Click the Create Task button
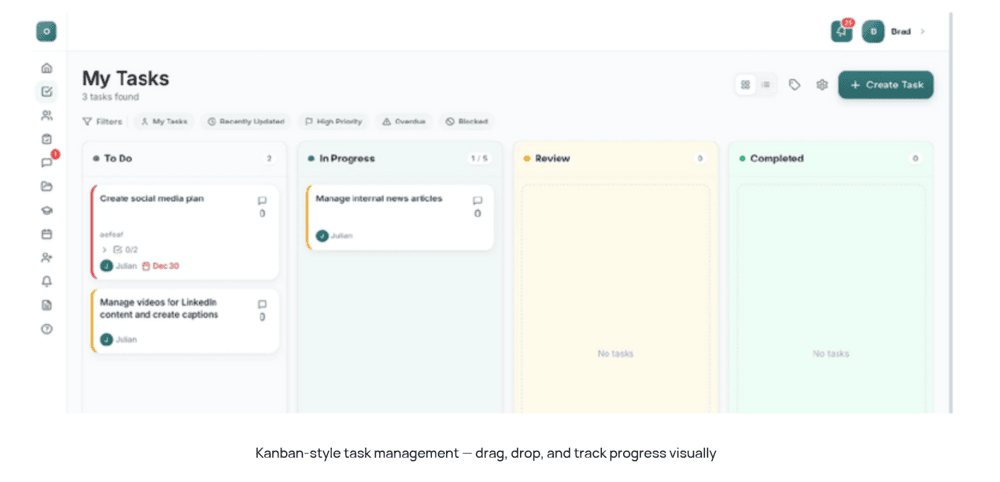1000x482 pixels. tap(885, 85)
